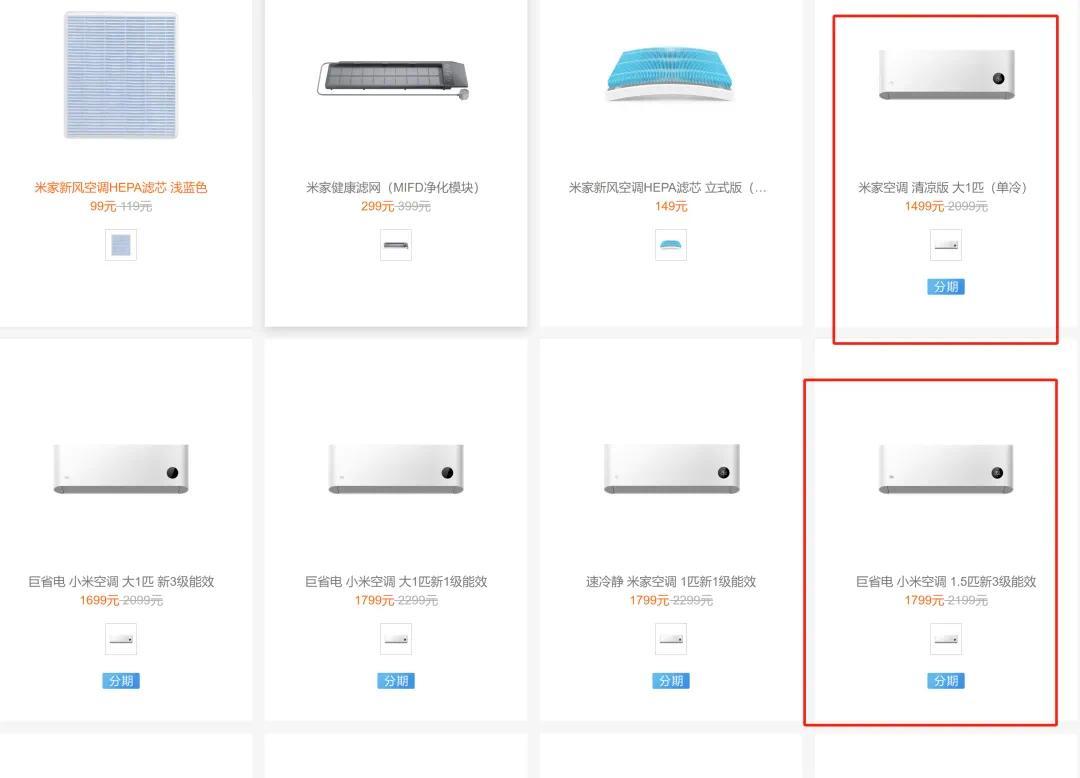1080x778 pixels.
Task: Click 分期 badge under the 1699元 air conditioner
Action: 121,681
